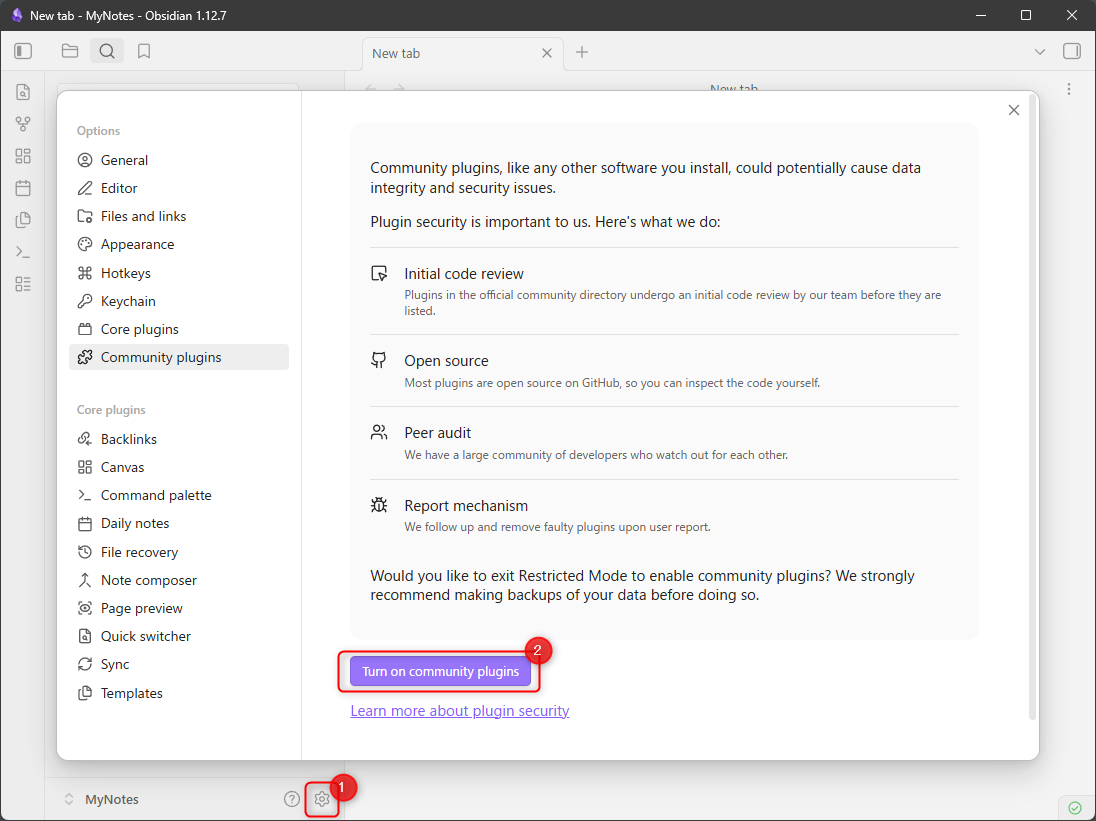Toggle the left sidebar collapse icon
Screen dimensions: 1096x821
pos(23,51)
